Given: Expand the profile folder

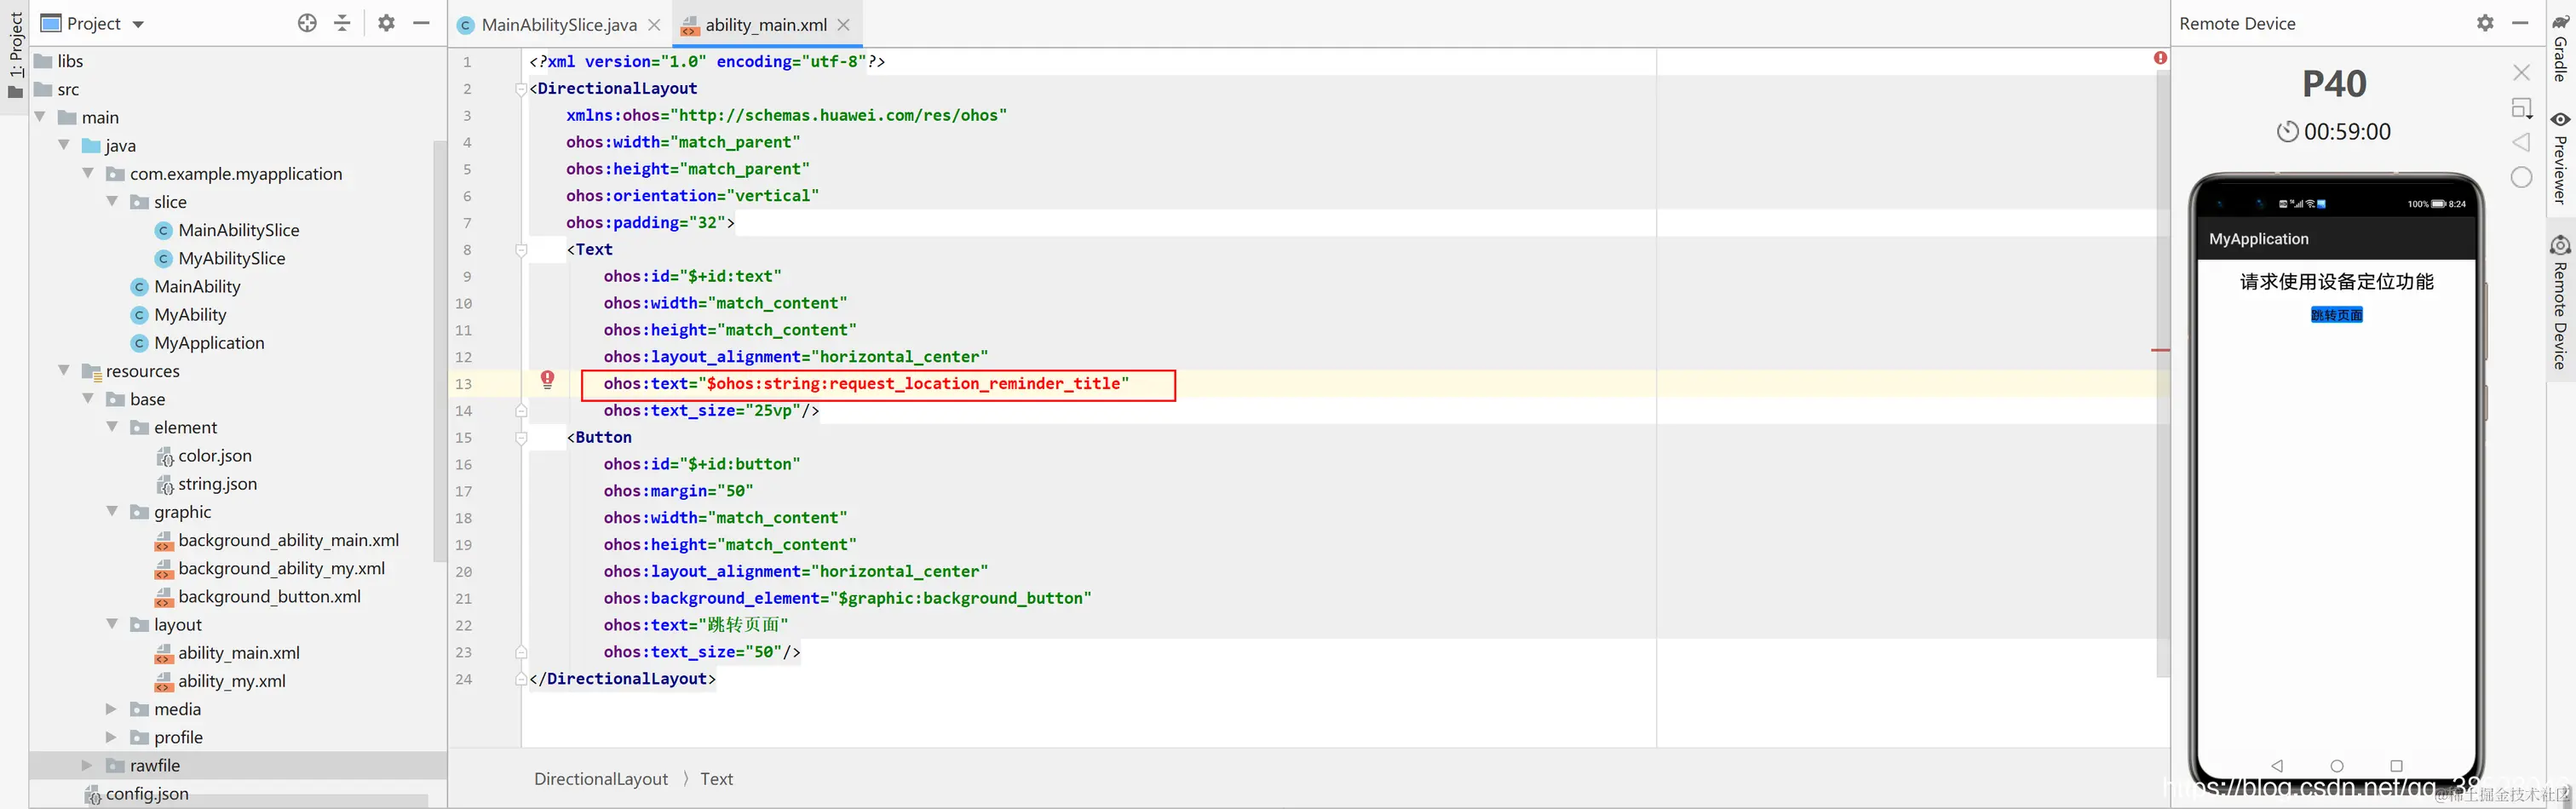Looking at the screenshot, I should pos(111,736).
